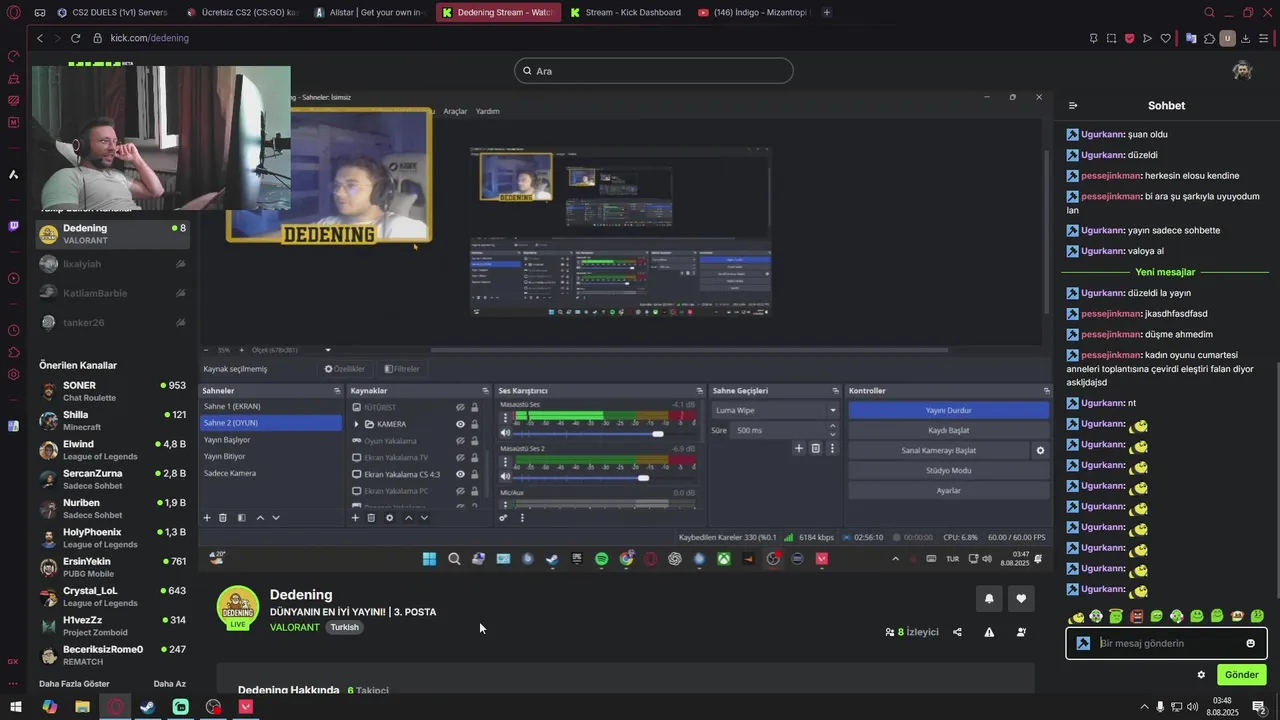Open transition three-dot options menu

832,449
